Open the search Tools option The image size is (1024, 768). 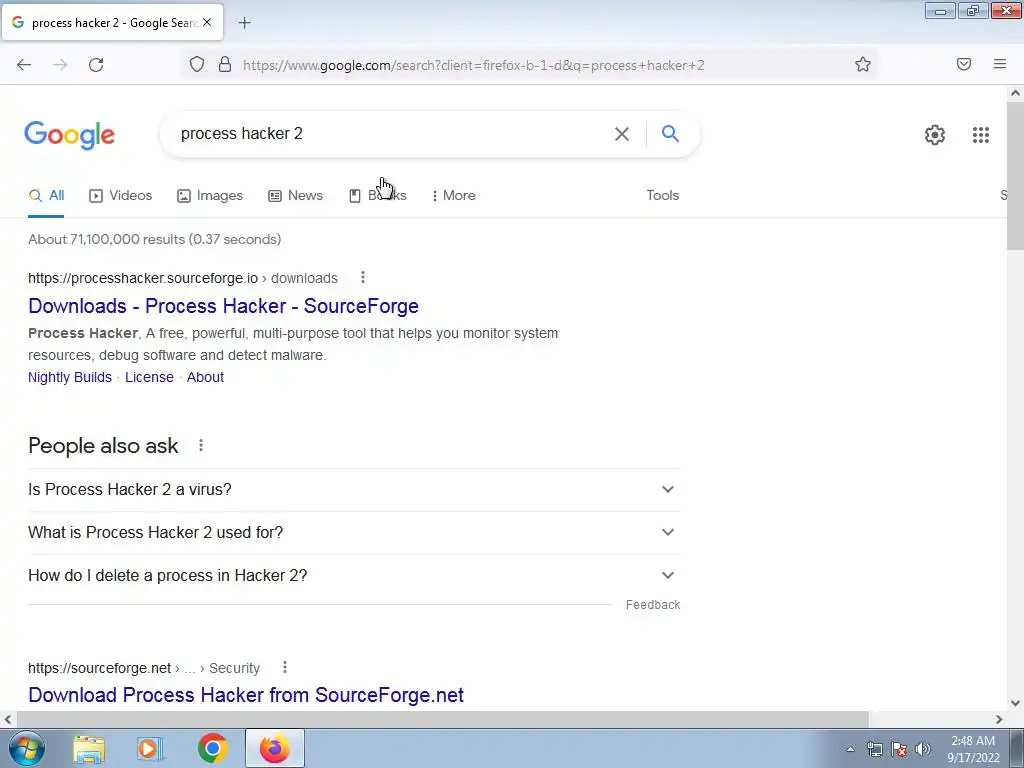tap(663, 195)
